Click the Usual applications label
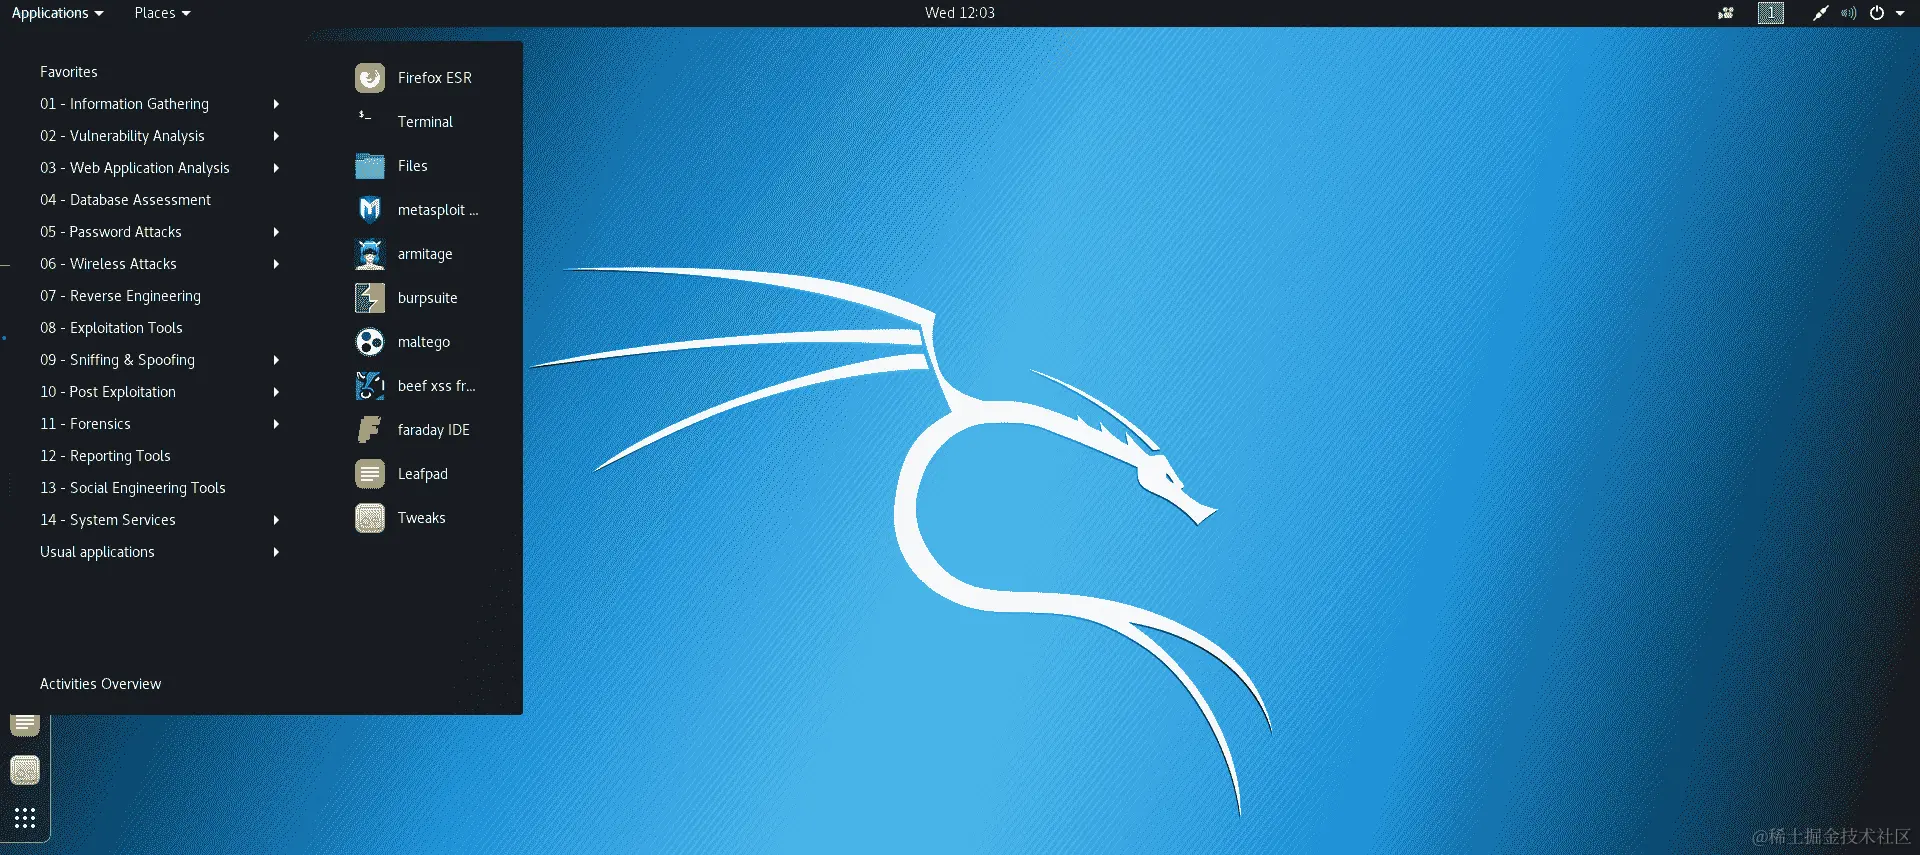 [x=97, y=552]
